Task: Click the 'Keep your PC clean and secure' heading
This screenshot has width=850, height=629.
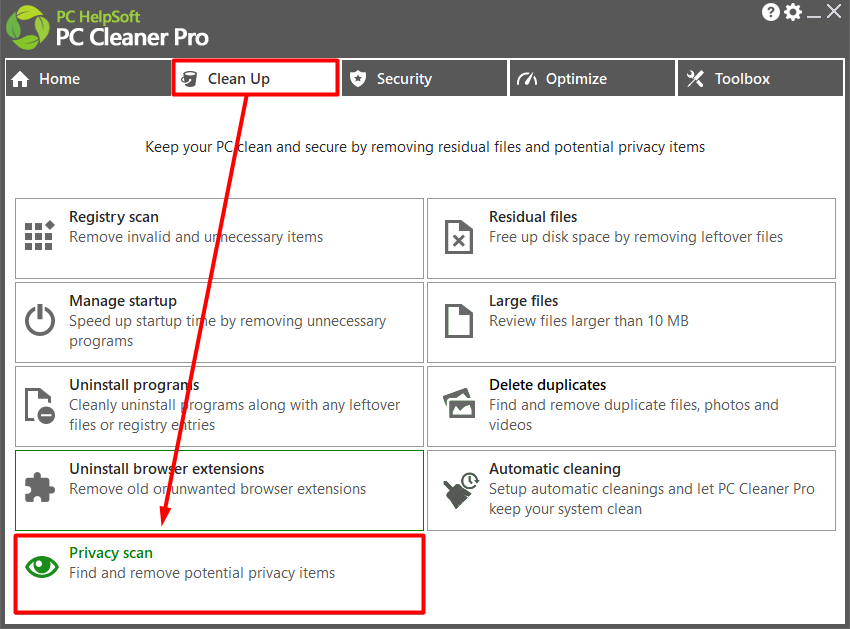Action: pyautogui.click(x=425, y=147)
